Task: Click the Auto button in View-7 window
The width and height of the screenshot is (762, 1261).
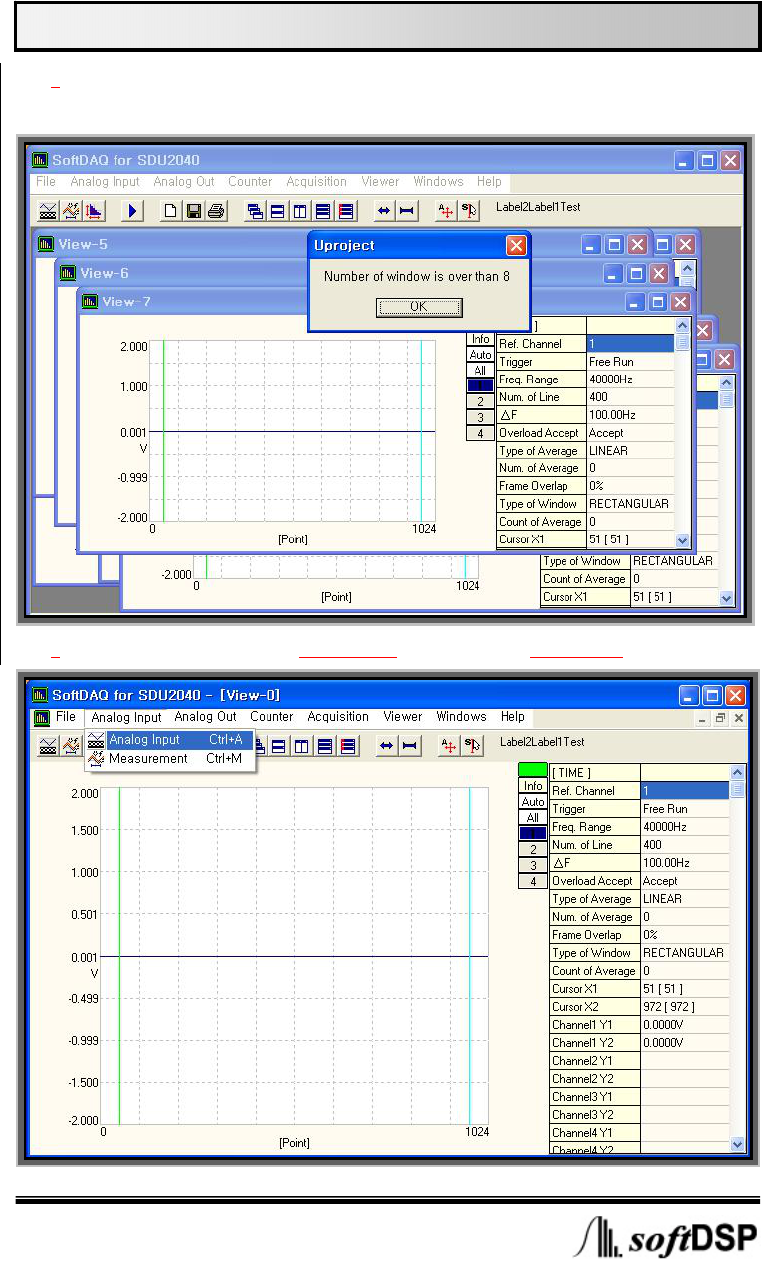Action: click(481, 355)
